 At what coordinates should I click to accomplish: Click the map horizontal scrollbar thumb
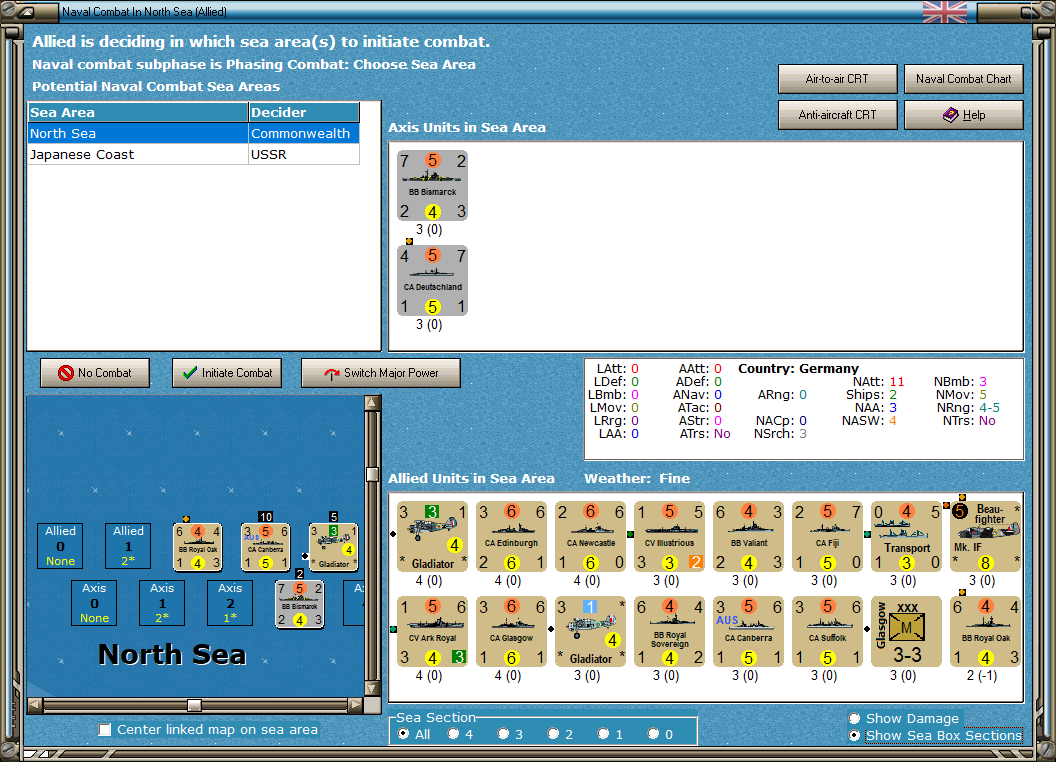[x=194, y=705]
